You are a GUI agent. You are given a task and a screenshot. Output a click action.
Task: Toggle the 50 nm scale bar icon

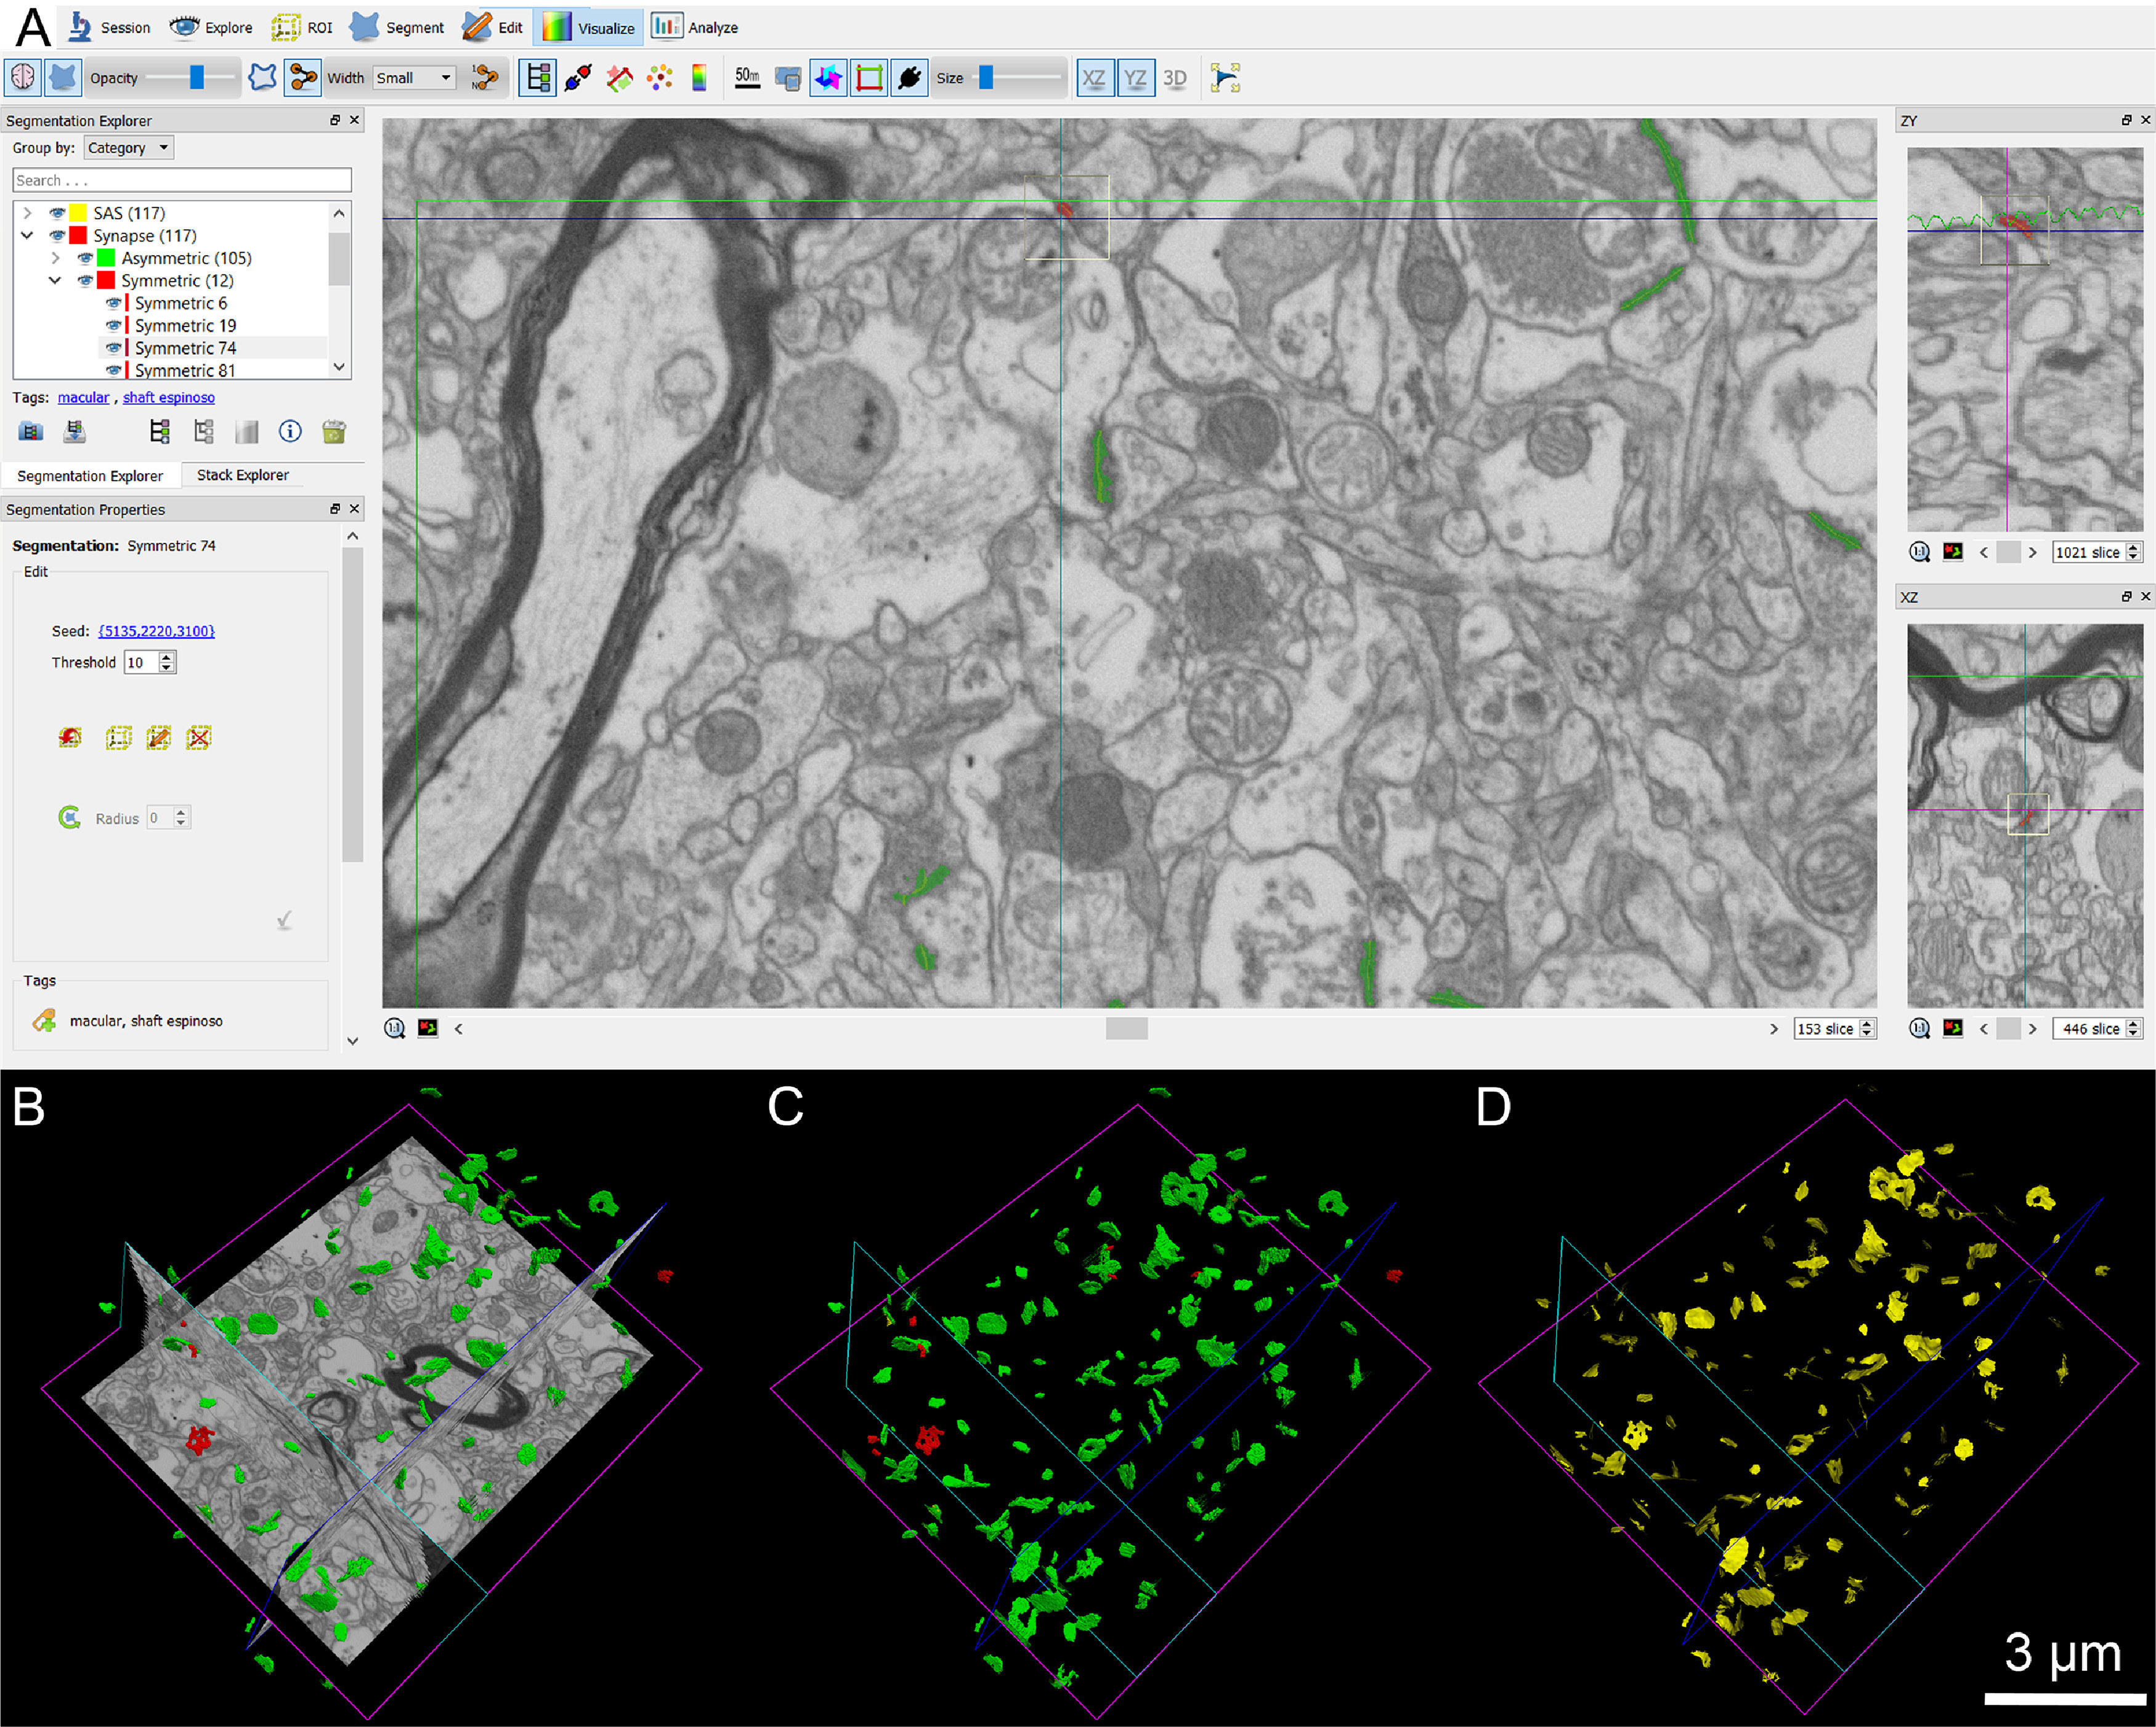pyautogui.click(x=747, y=77)
